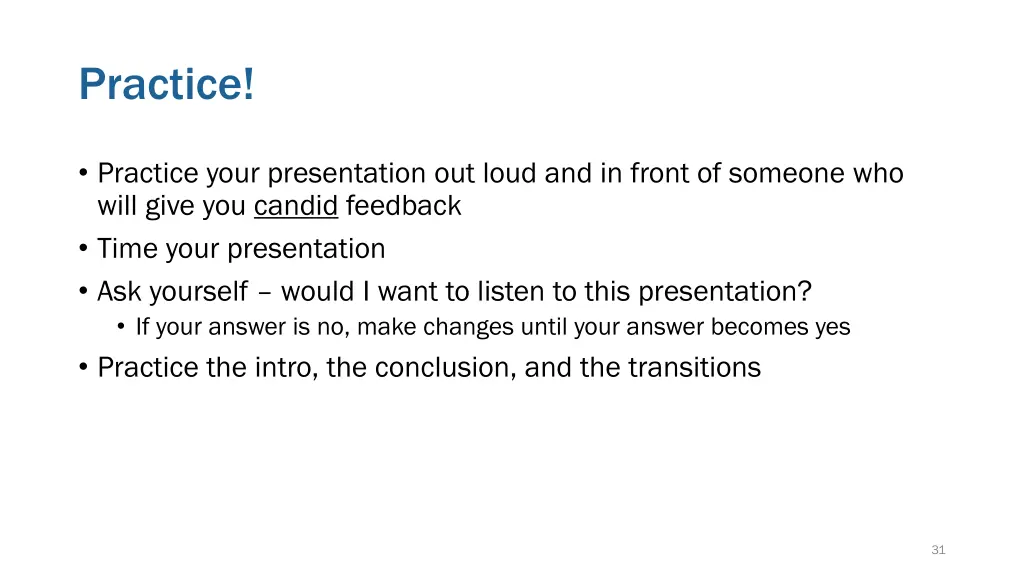Viewport: 1024px width, 576px height.
Task: Select the underlined word "candid"
Action: pos(296,206)
